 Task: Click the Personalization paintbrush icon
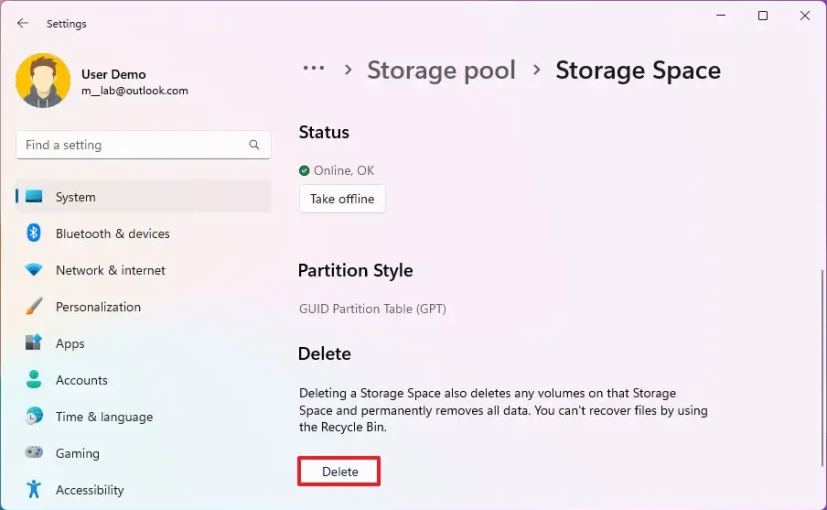[x=34, y=306]
